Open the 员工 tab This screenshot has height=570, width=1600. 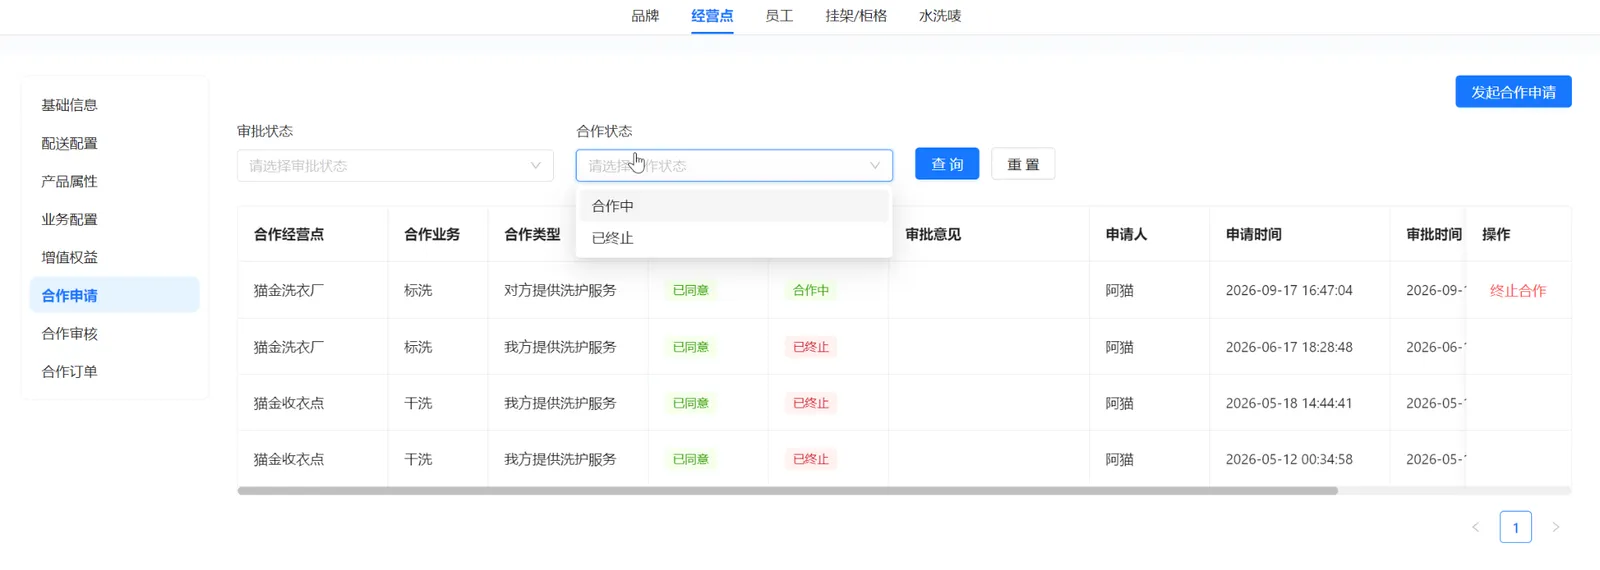click(779, 16)
